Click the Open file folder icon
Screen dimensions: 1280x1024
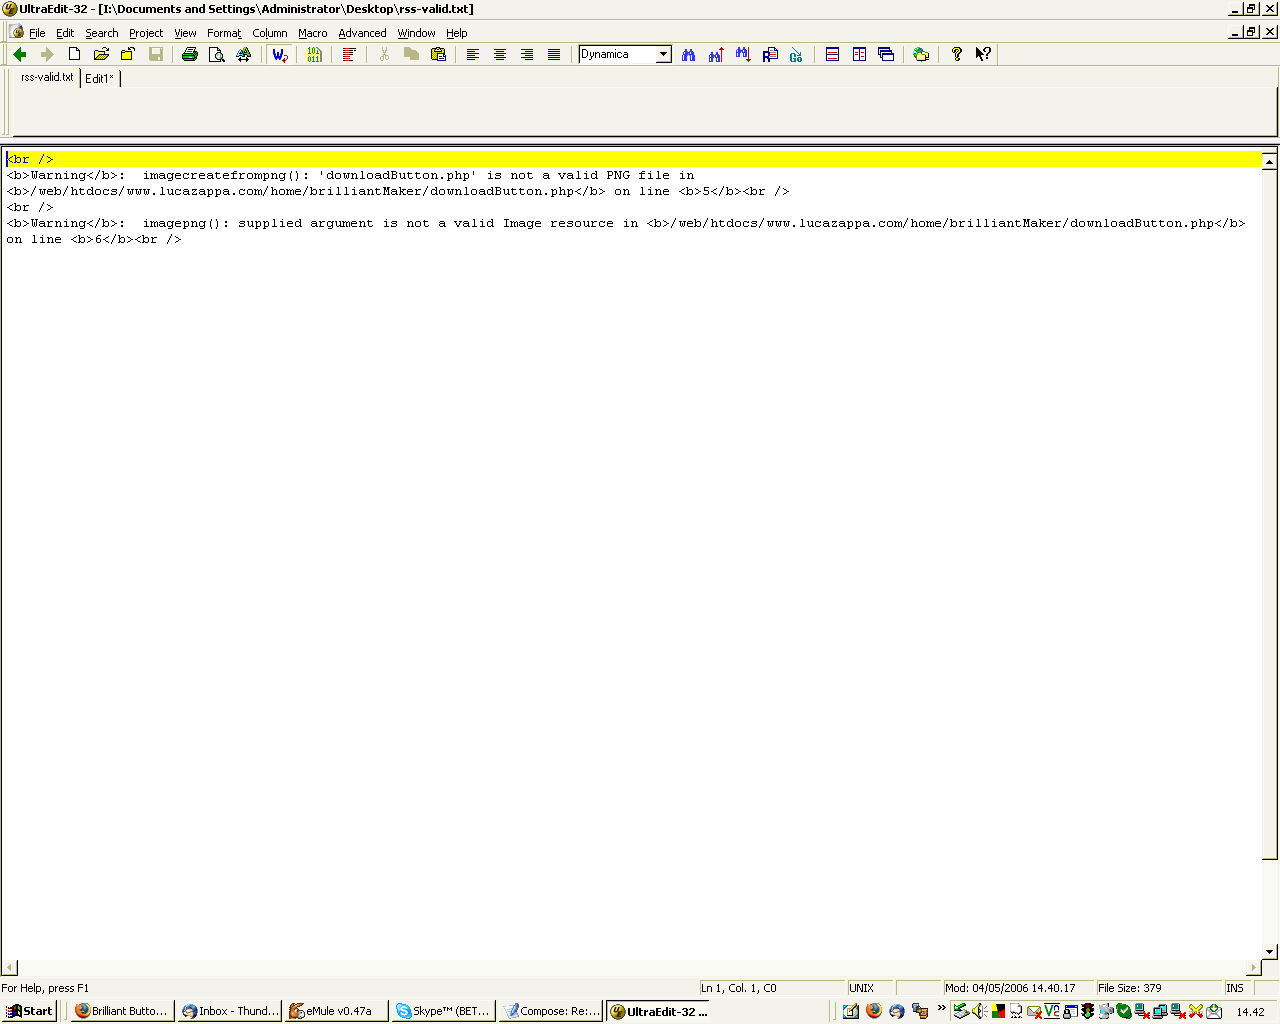tap(101, 55)
